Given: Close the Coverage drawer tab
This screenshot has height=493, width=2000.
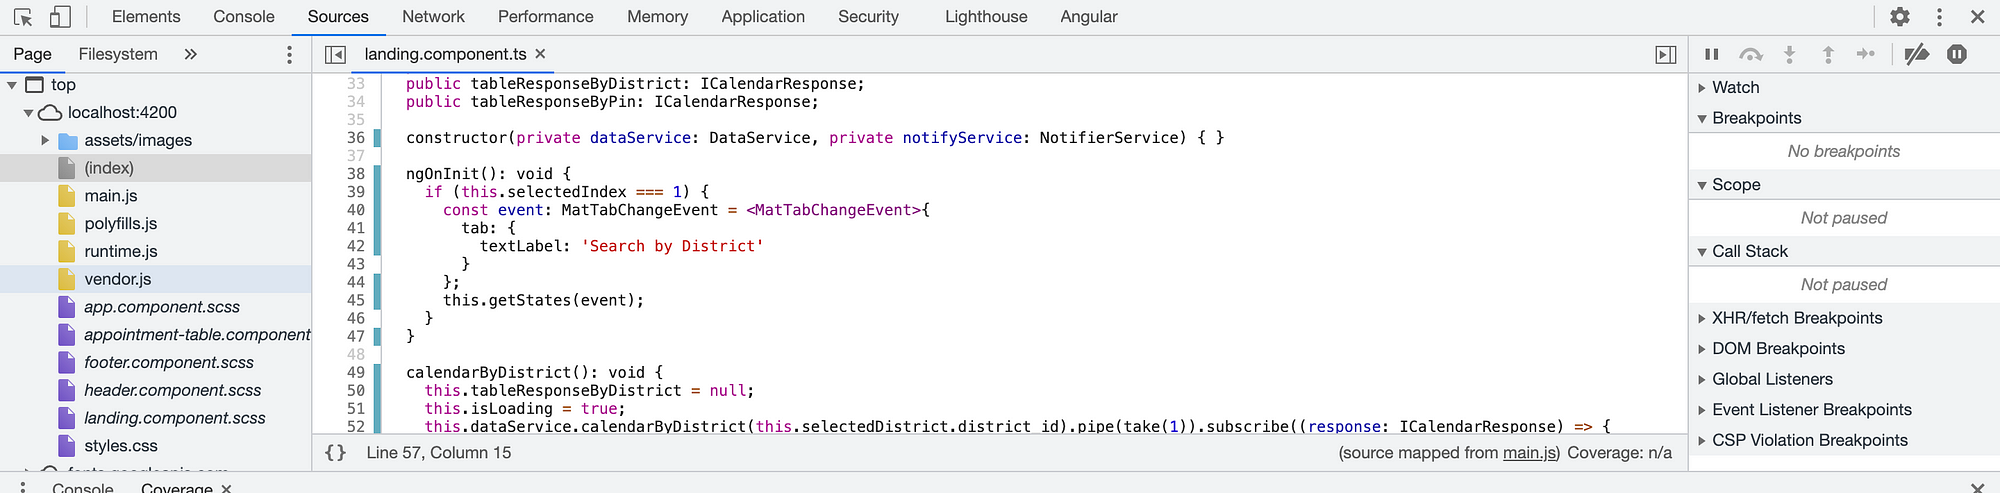Looking at the screenshot, I should pyautogui.click(x=227, y=488).
